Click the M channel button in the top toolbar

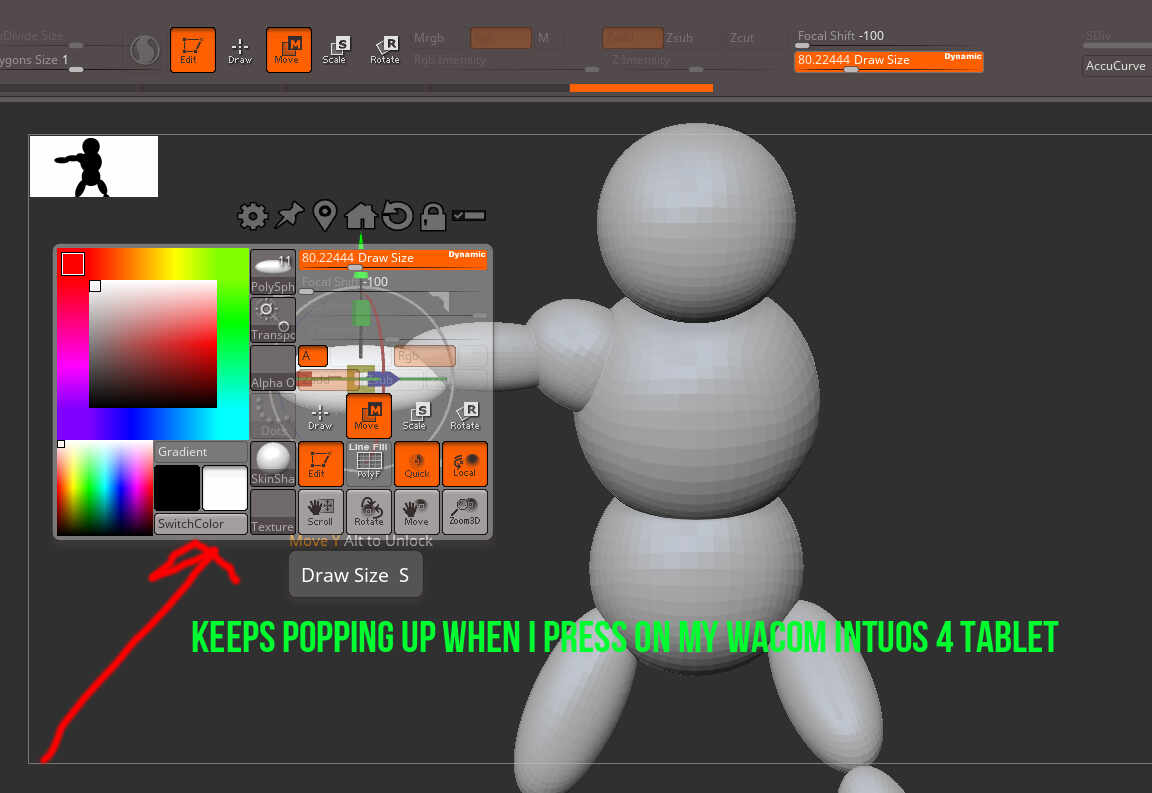point(543,37)
